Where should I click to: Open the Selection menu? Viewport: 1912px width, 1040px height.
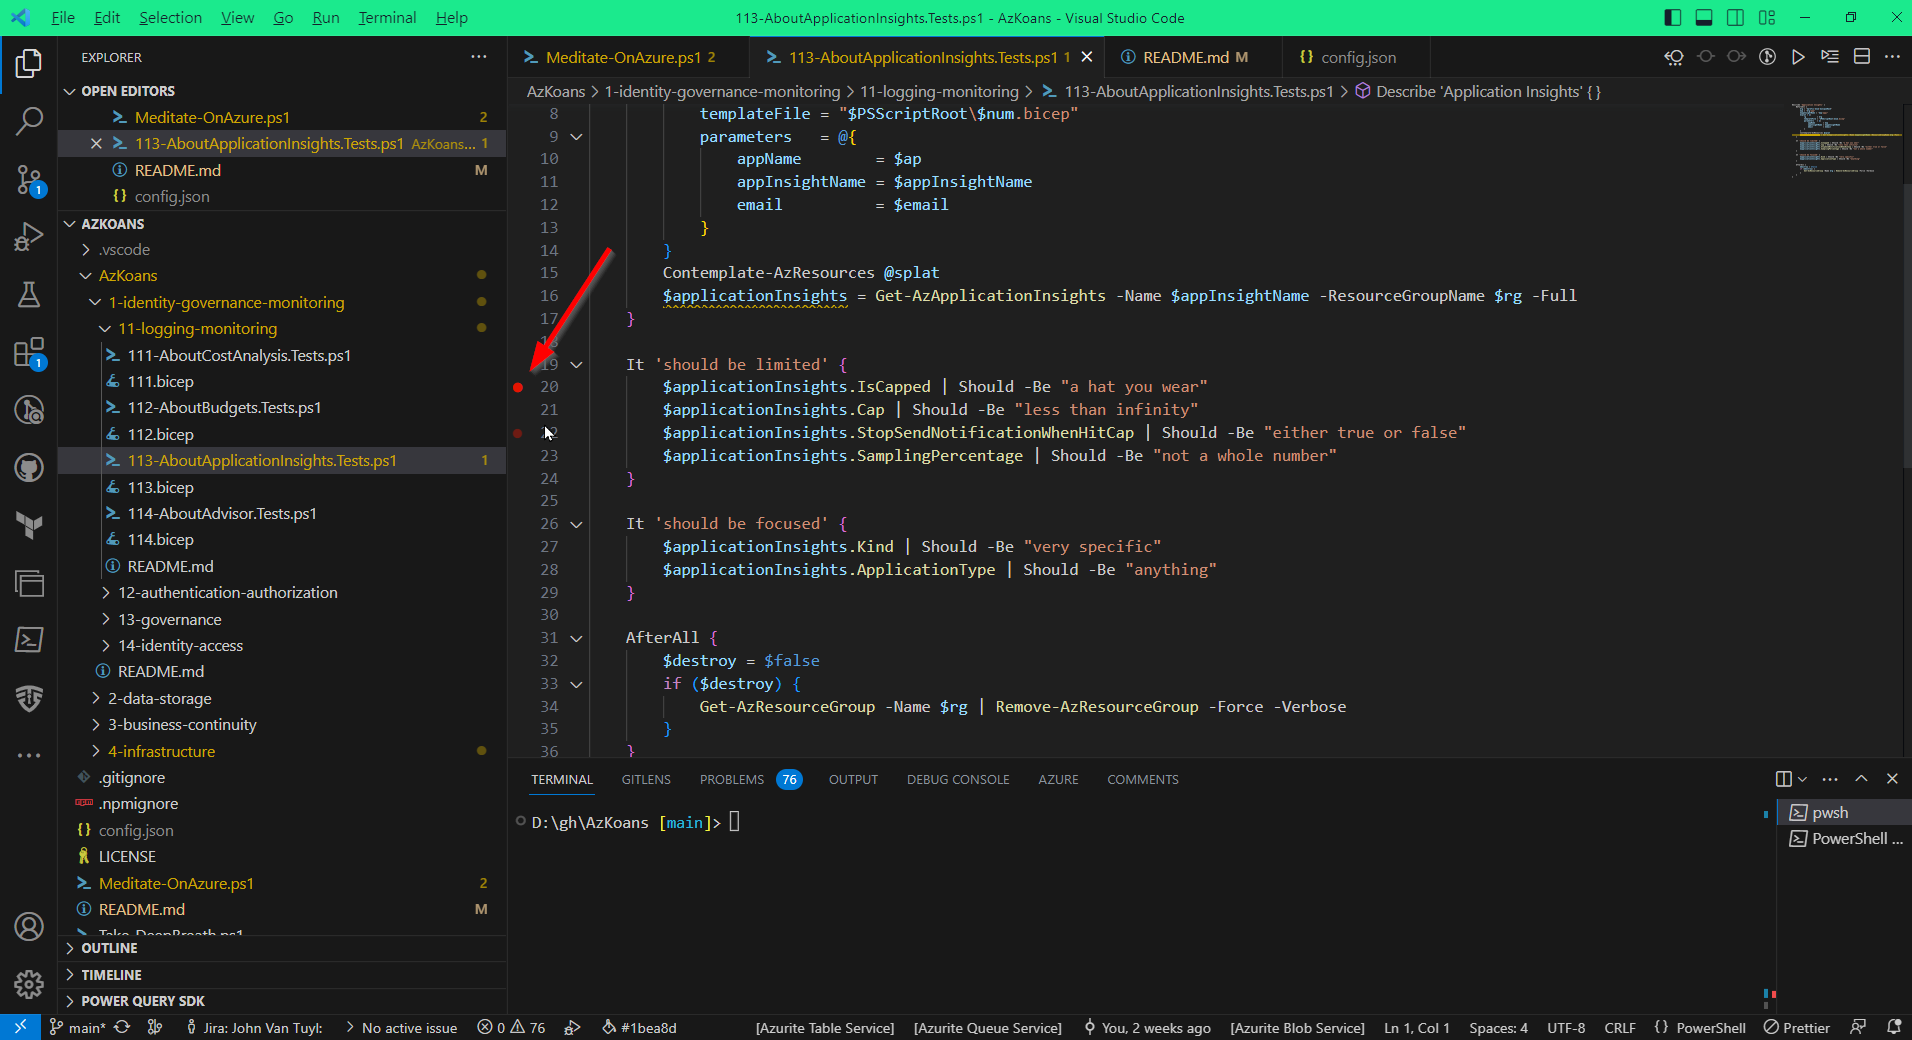tap(170, 17)
